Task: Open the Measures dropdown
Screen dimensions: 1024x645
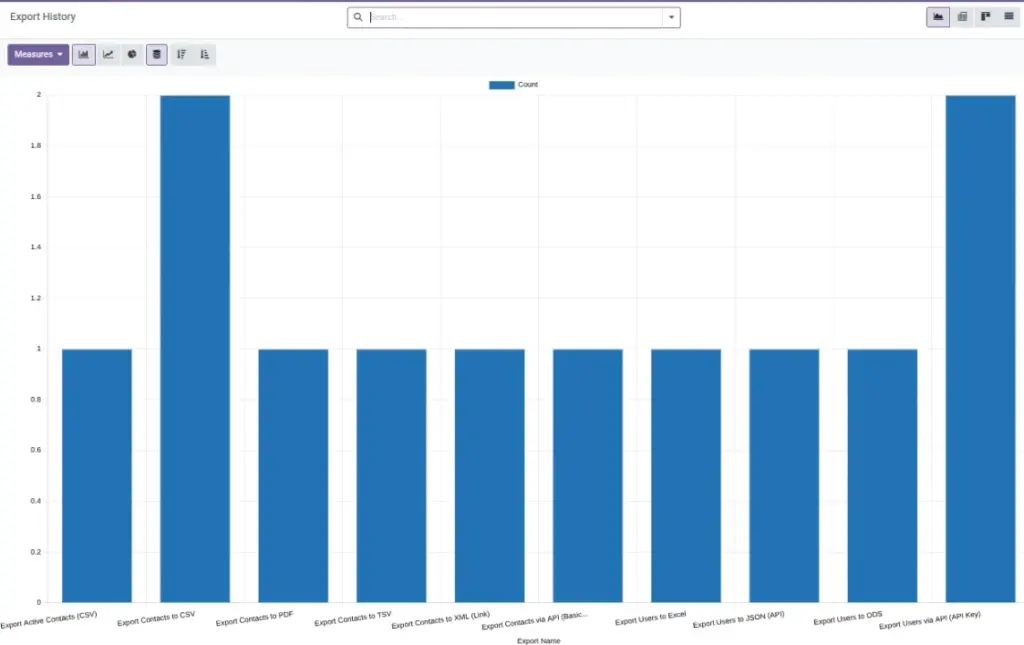Action: click(39, 54)
